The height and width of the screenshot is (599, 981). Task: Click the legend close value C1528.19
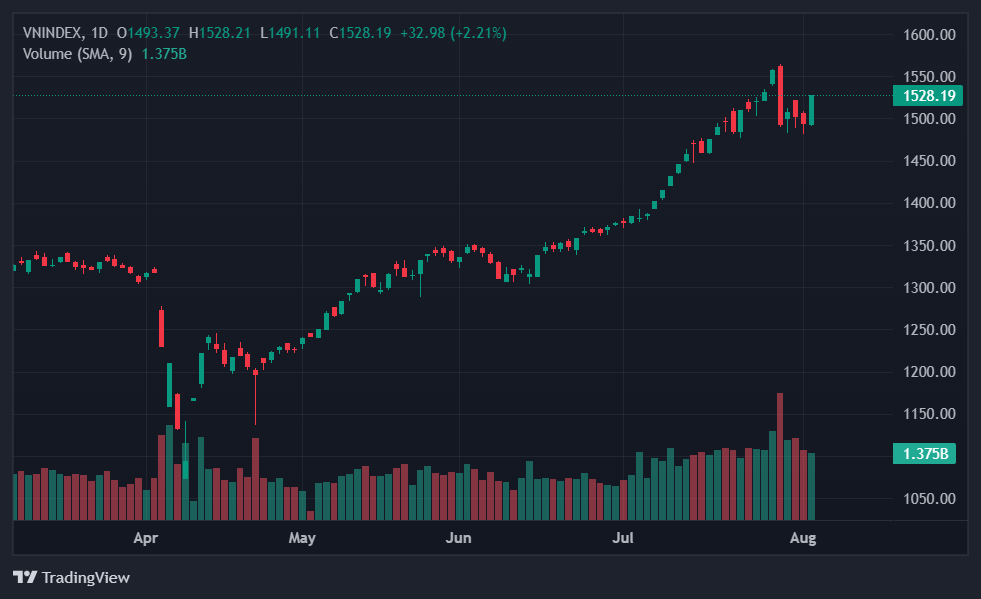[360, 33]
